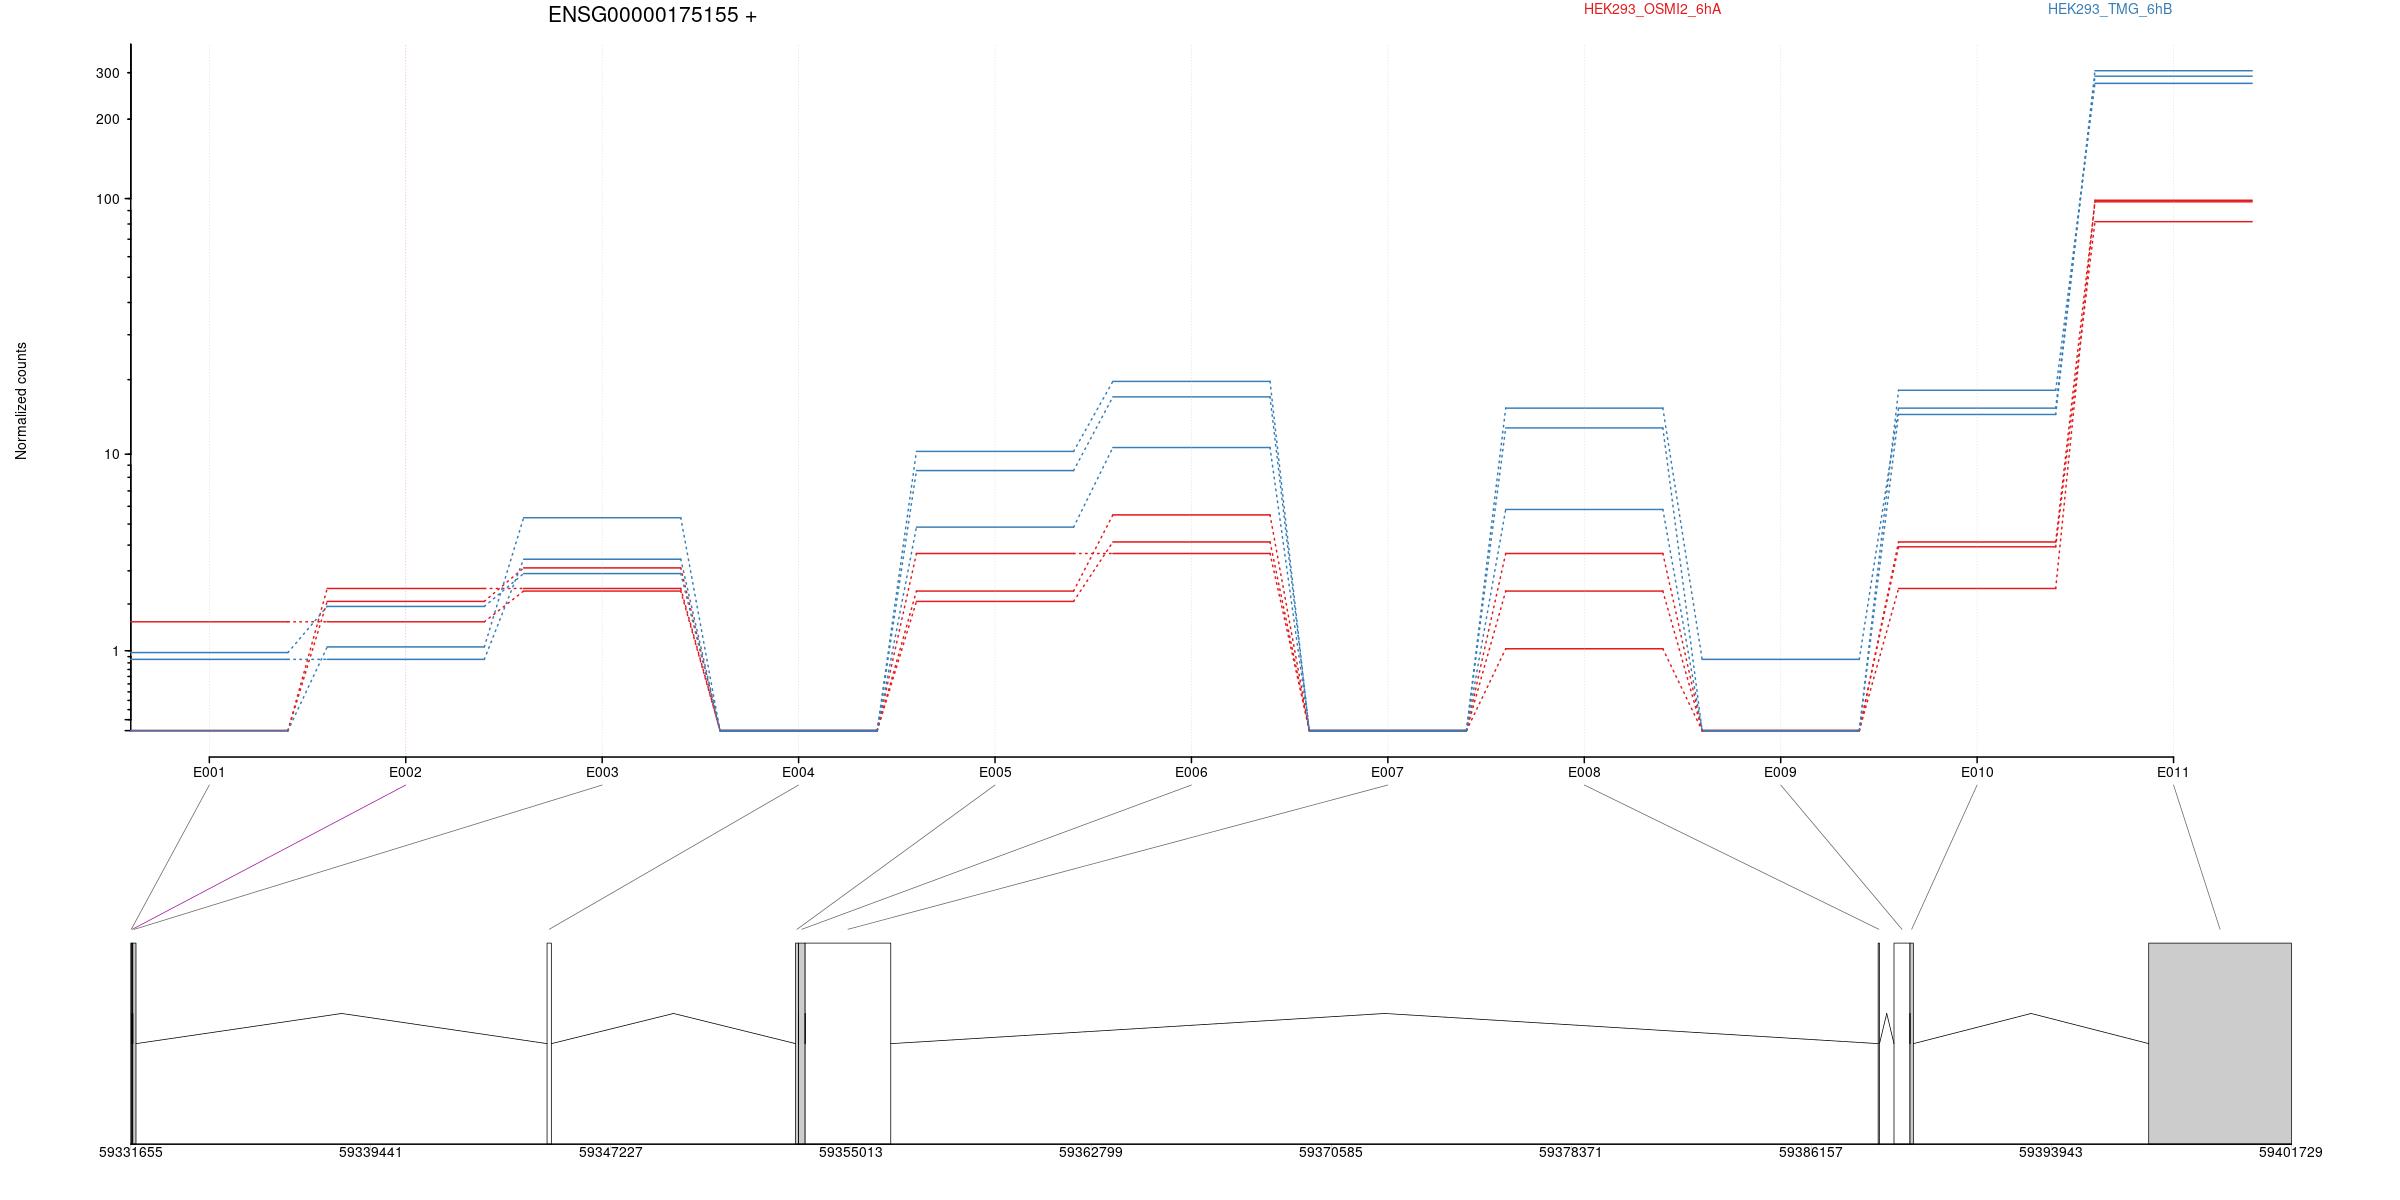
Task: Click genomic coordinate 59393943
Action: click(x=2051, y=1152)
